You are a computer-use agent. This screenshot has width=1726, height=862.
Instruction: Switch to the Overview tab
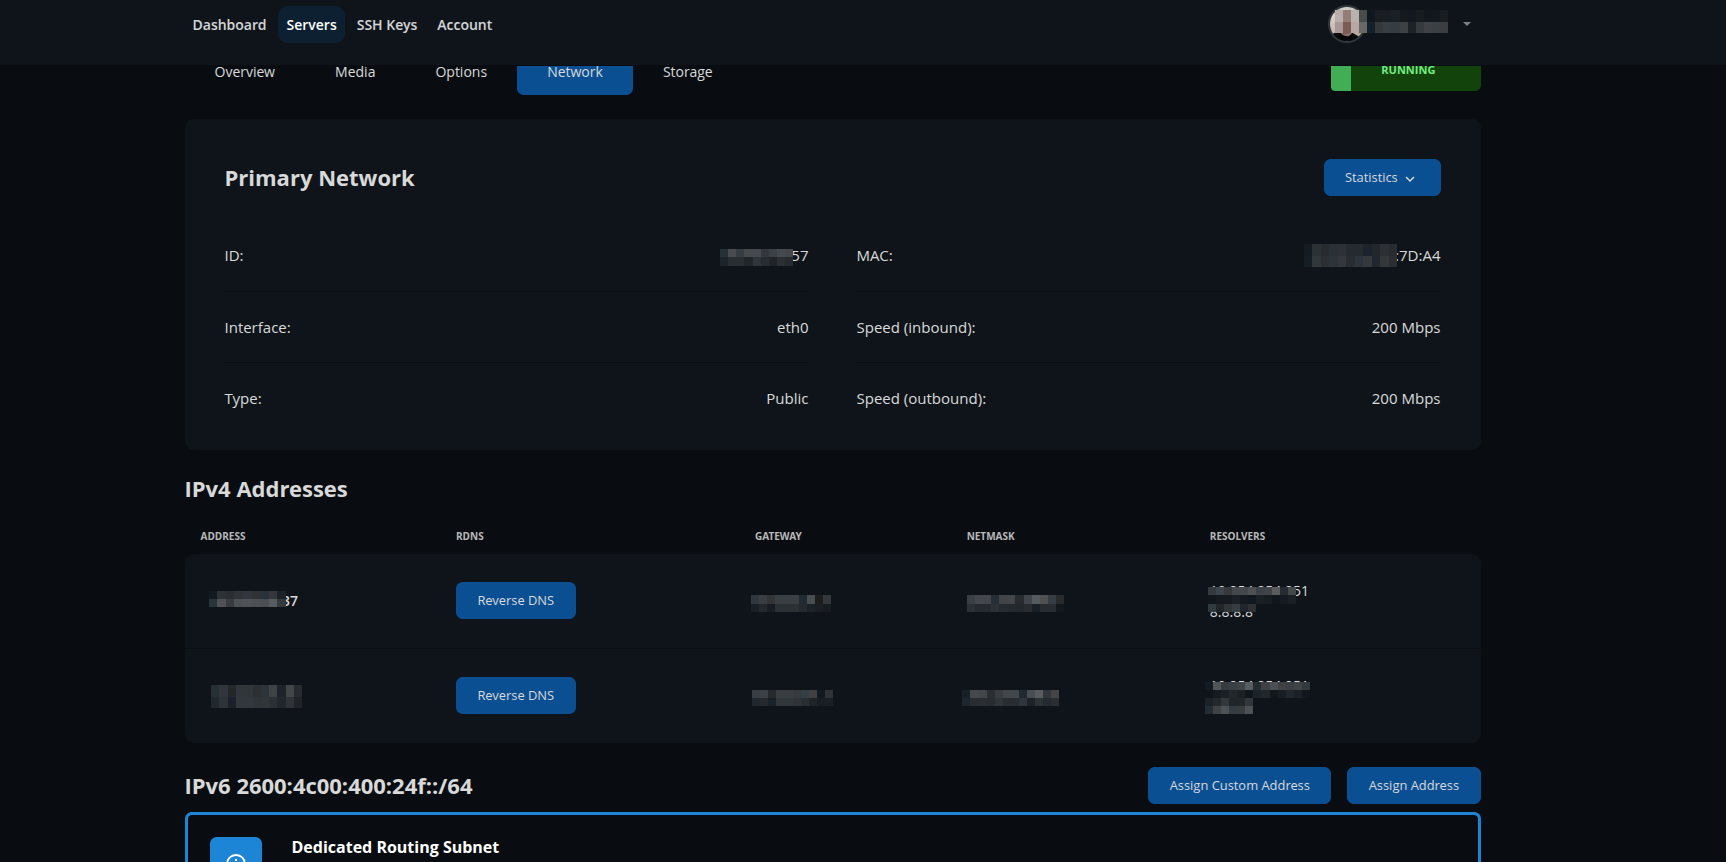[x=244, y=72]
